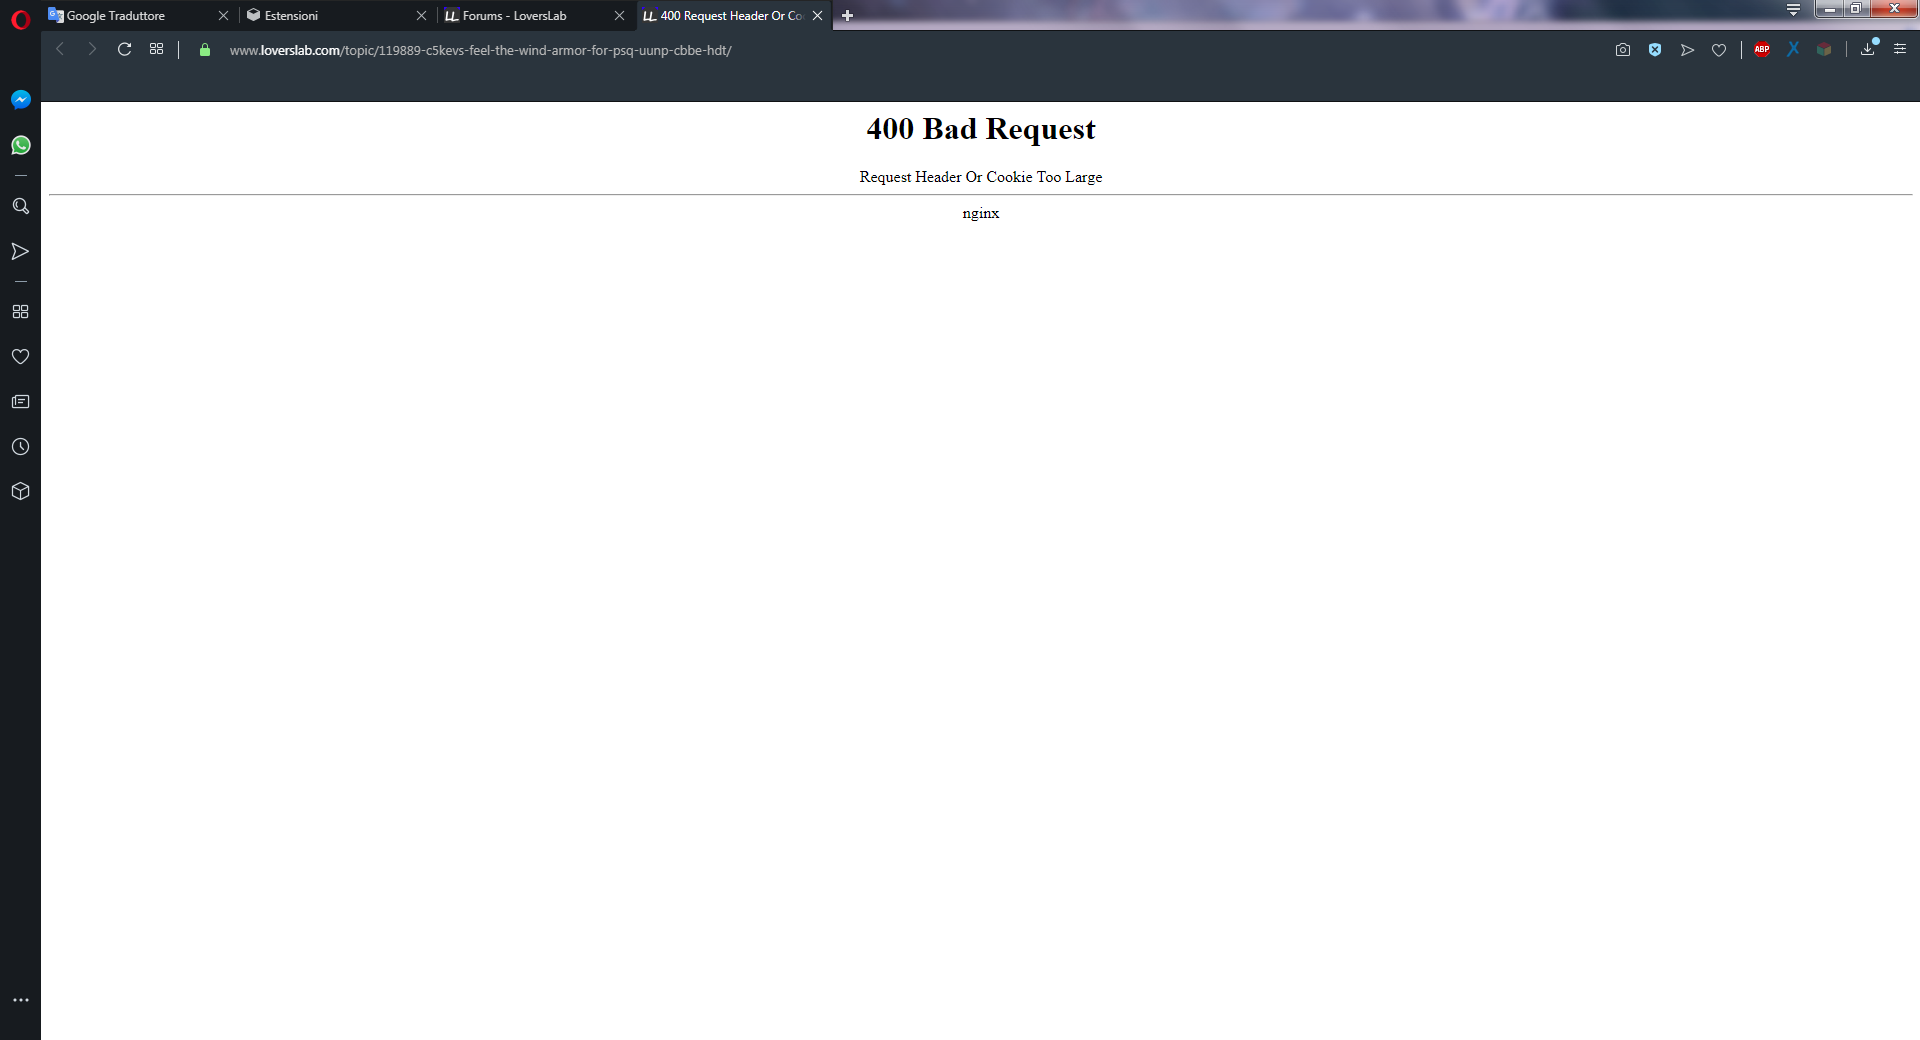Send page to My Flow

point(1687,50)
